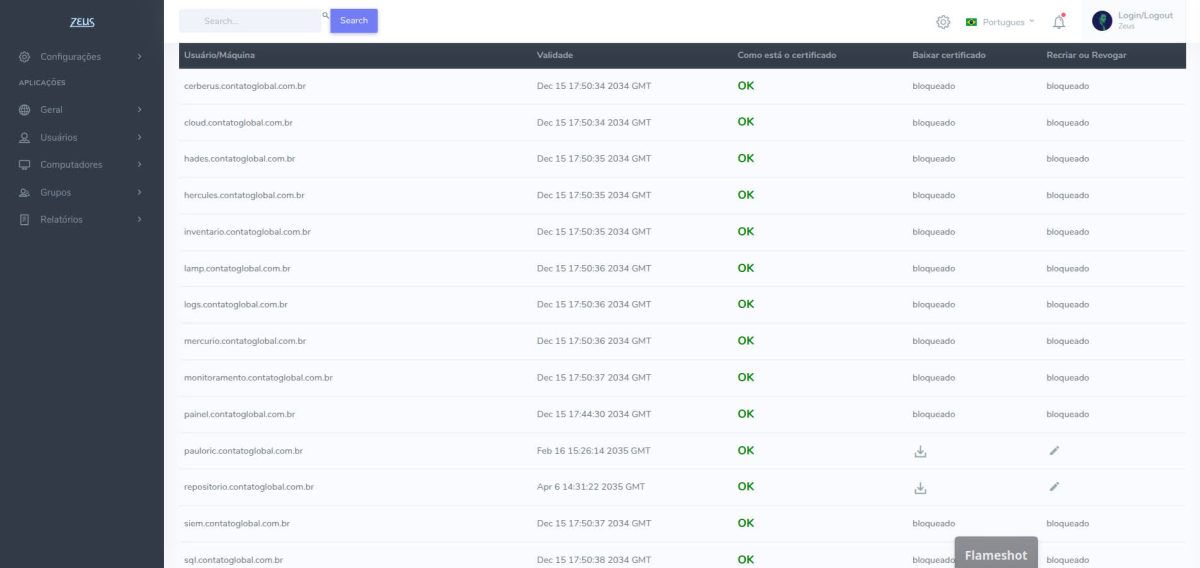
Task: Open the Relatórios menu item
Action: (80, 219)
